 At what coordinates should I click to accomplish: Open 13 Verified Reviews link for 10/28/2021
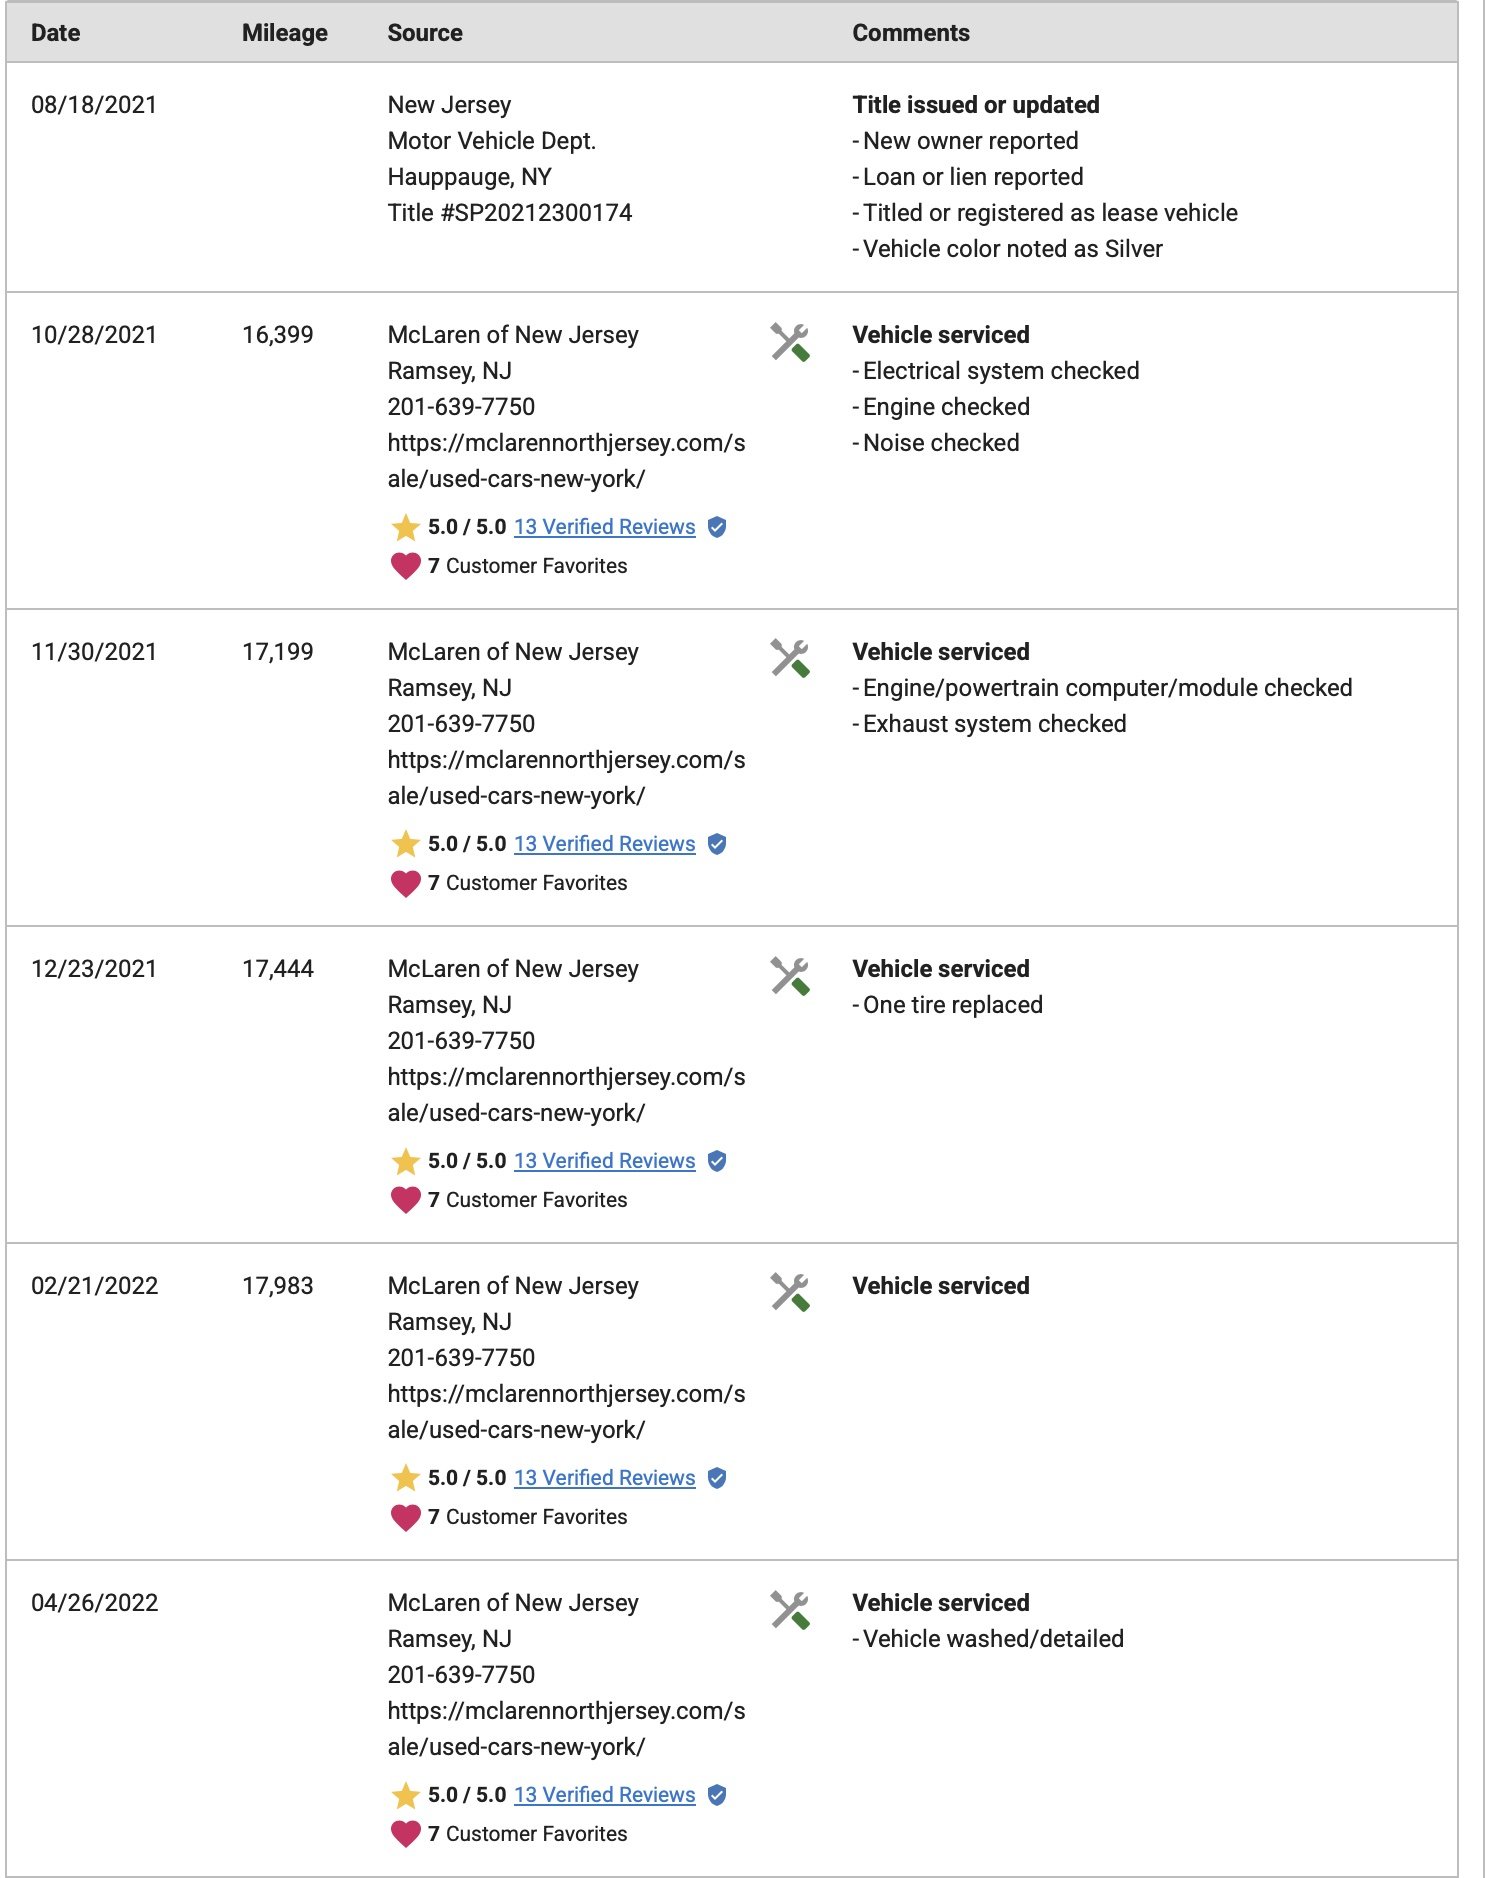point(604,527)
